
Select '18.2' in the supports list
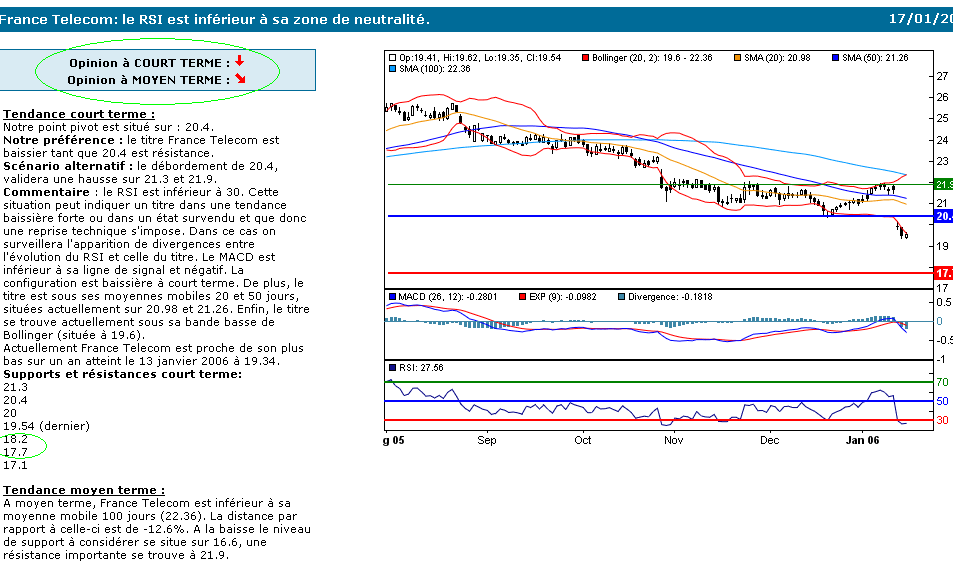[x=15, y=440]
